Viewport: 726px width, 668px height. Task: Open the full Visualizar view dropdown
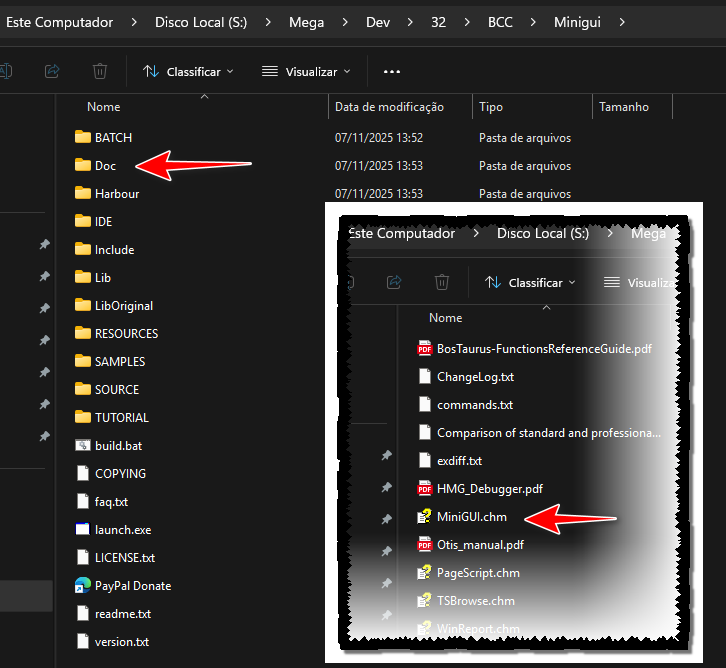tap(306, 72)
